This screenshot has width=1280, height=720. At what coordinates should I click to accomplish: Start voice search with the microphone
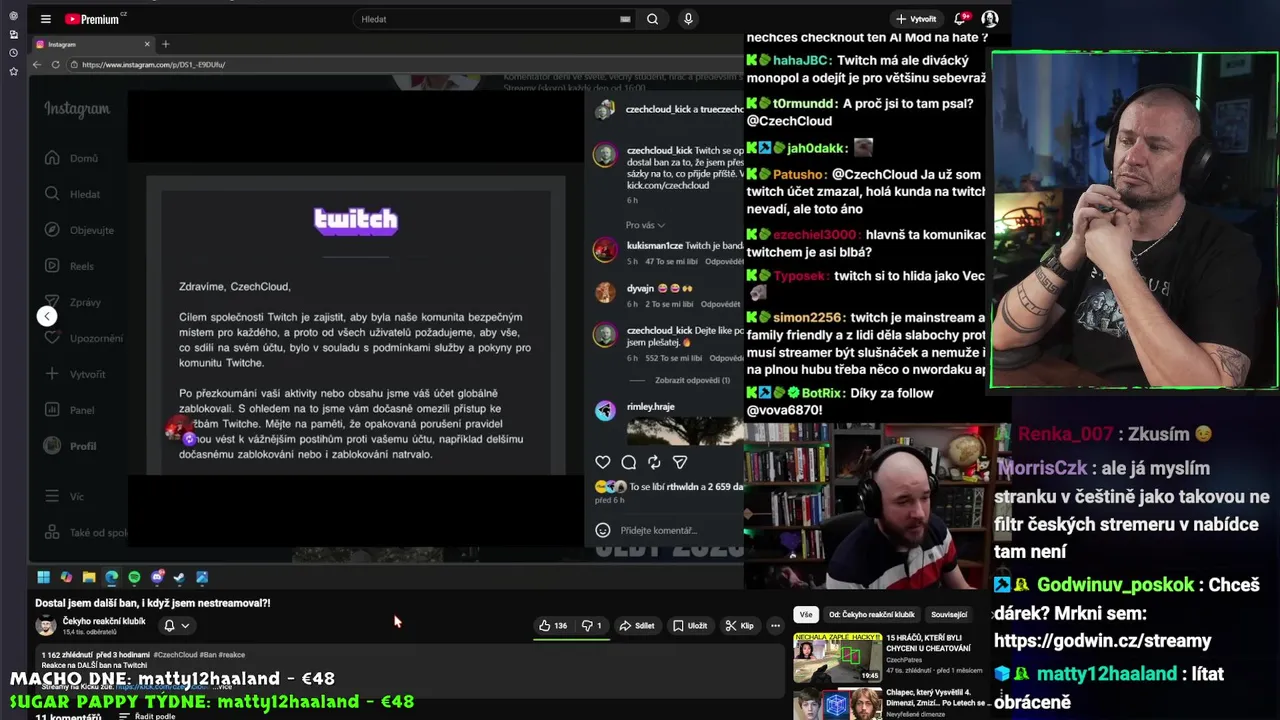coord(688,19)
